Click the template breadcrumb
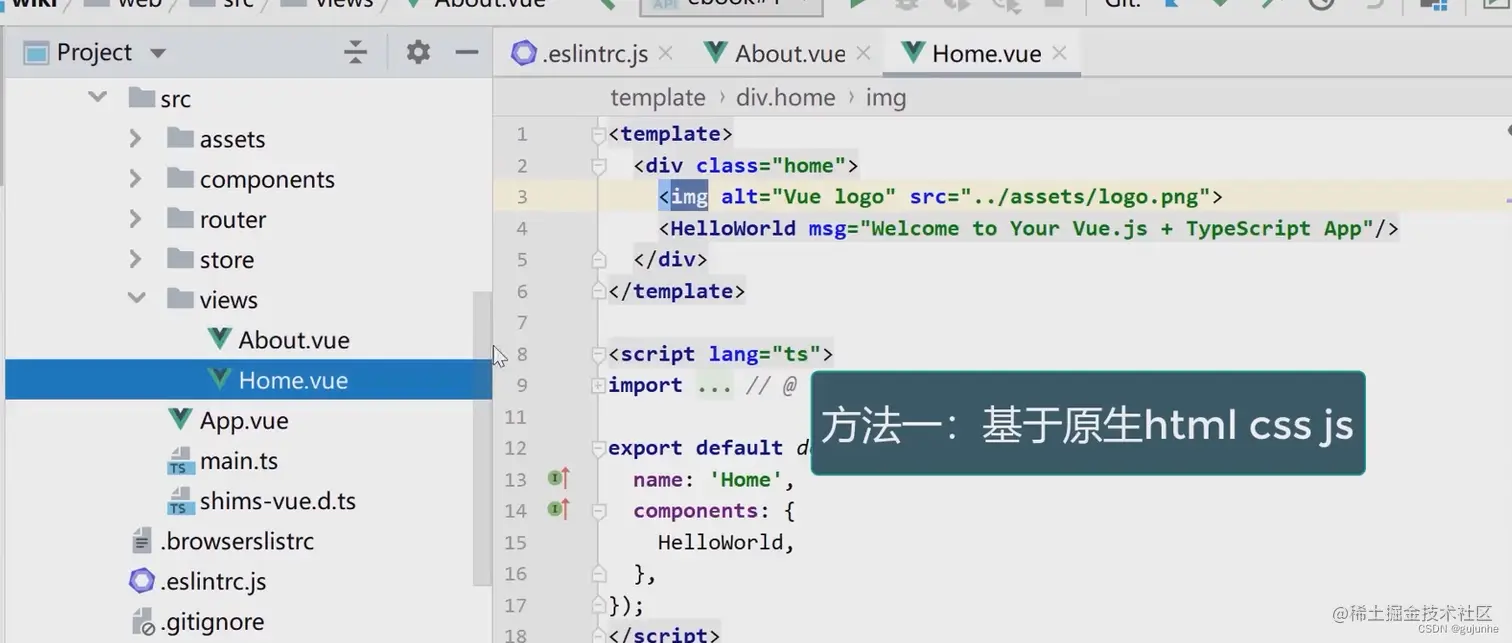Screen dimensions: 1512x643 [658, 97]
